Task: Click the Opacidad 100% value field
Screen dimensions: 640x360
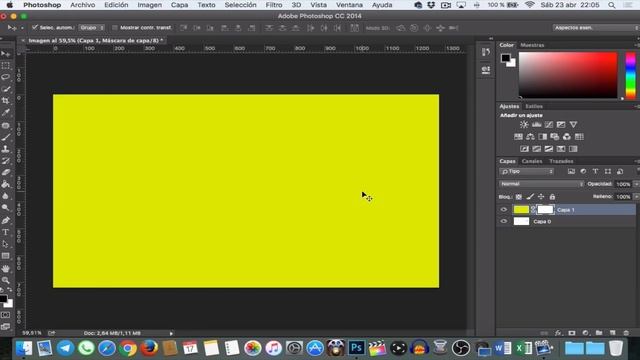Action: pos(623,184)
